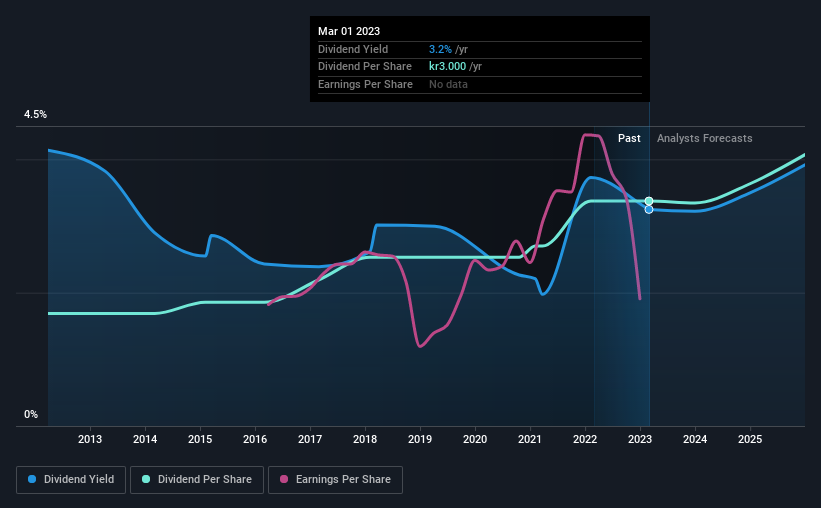Click the 2025 x-axis label
Image resolution: width=821 pixels, height=508 pixels.
click(750, 439)
